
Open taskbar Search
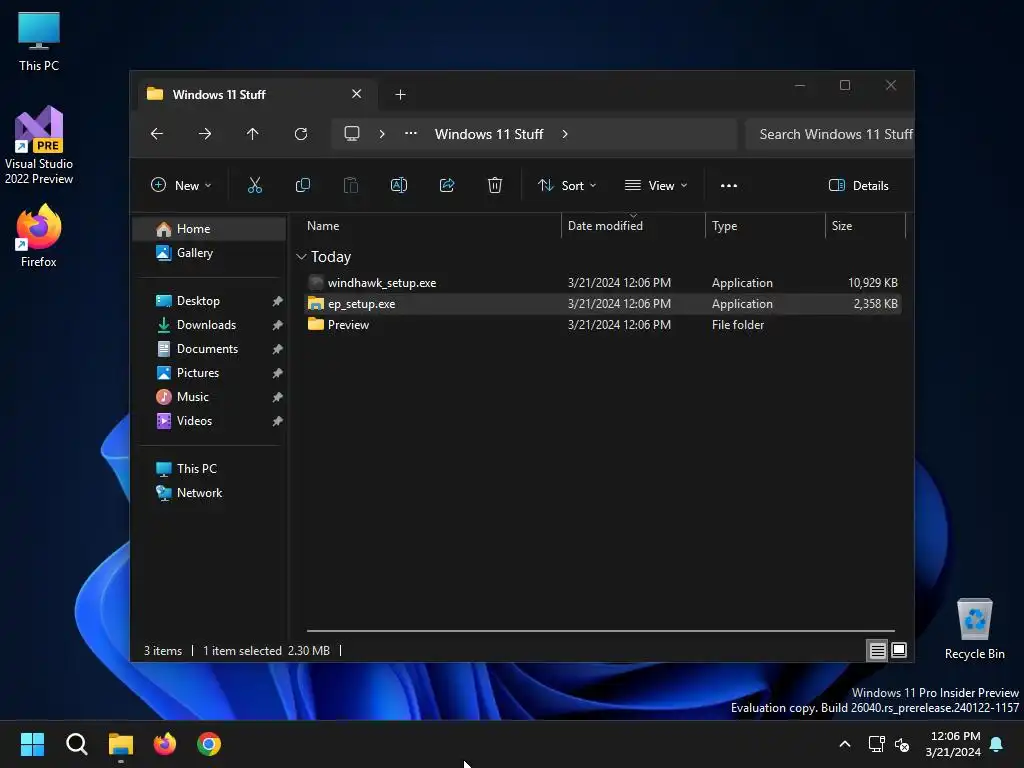click(x=76, y=744)
